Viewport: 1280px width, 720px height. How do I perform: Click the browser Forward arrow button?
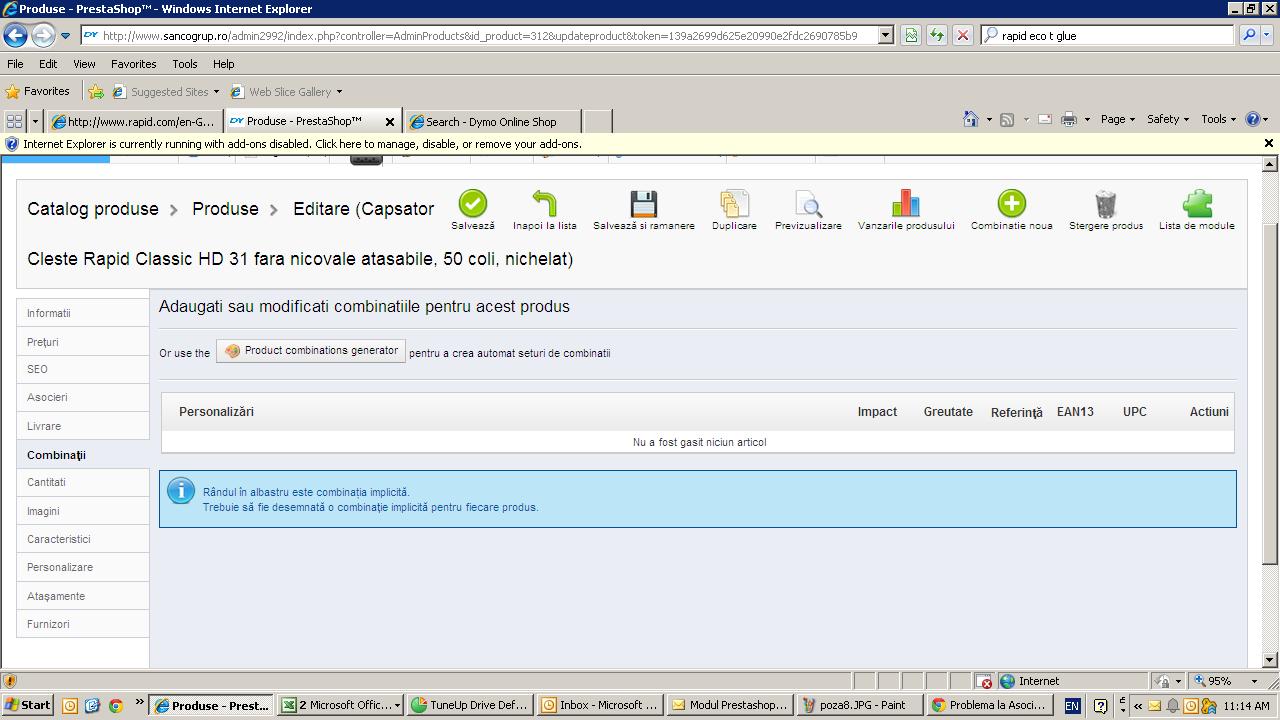43,36
